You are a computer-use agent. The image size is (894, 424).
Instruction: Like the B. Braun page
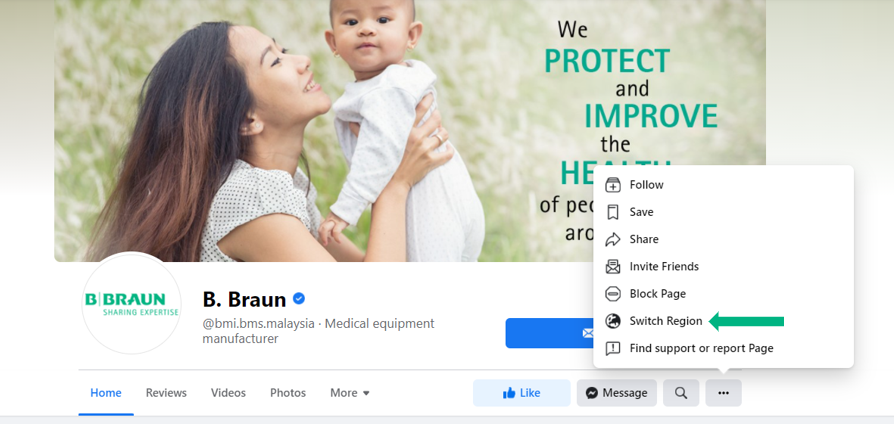pyautogui.click(x=521, y=393)
